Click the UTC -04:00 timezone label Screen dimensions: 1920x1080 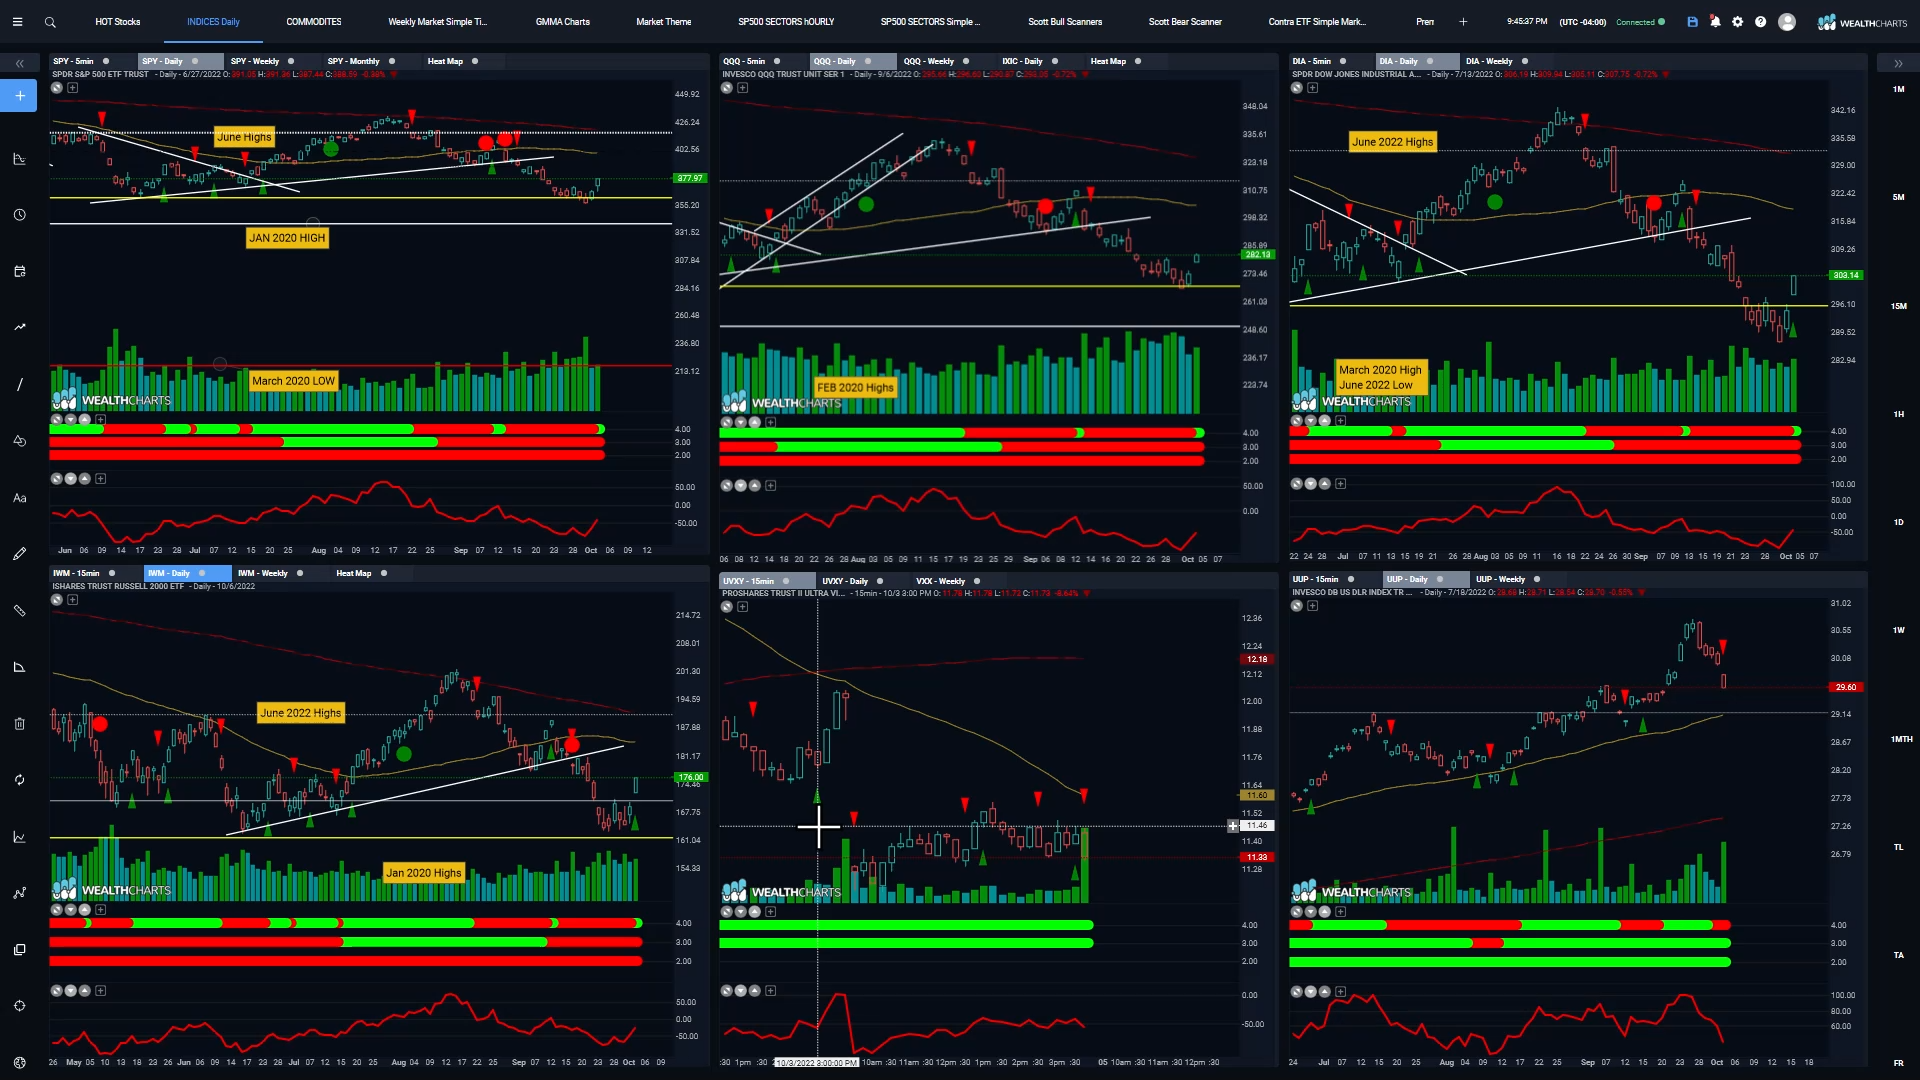[x=1582, y=22]
